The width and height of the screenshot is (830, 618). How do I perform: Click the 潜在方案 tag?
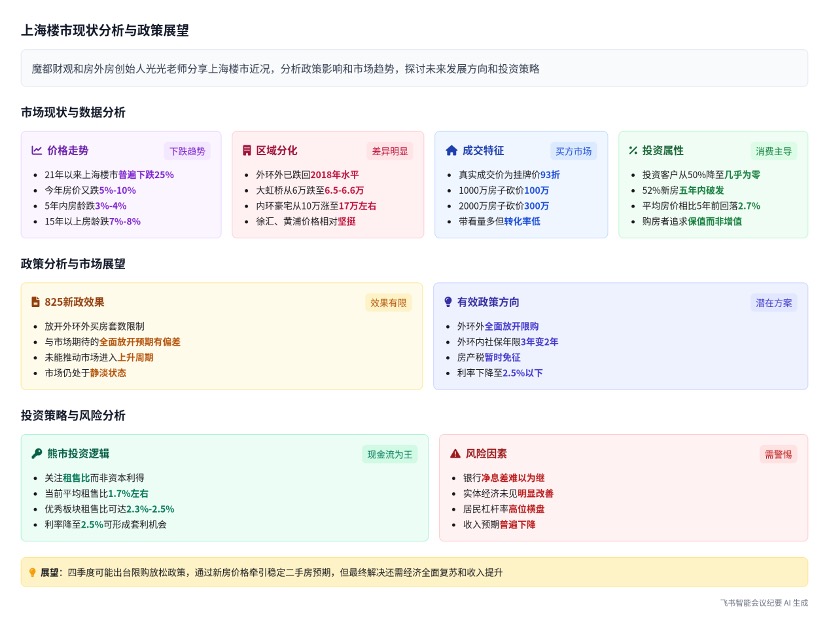tap(773, 302)
